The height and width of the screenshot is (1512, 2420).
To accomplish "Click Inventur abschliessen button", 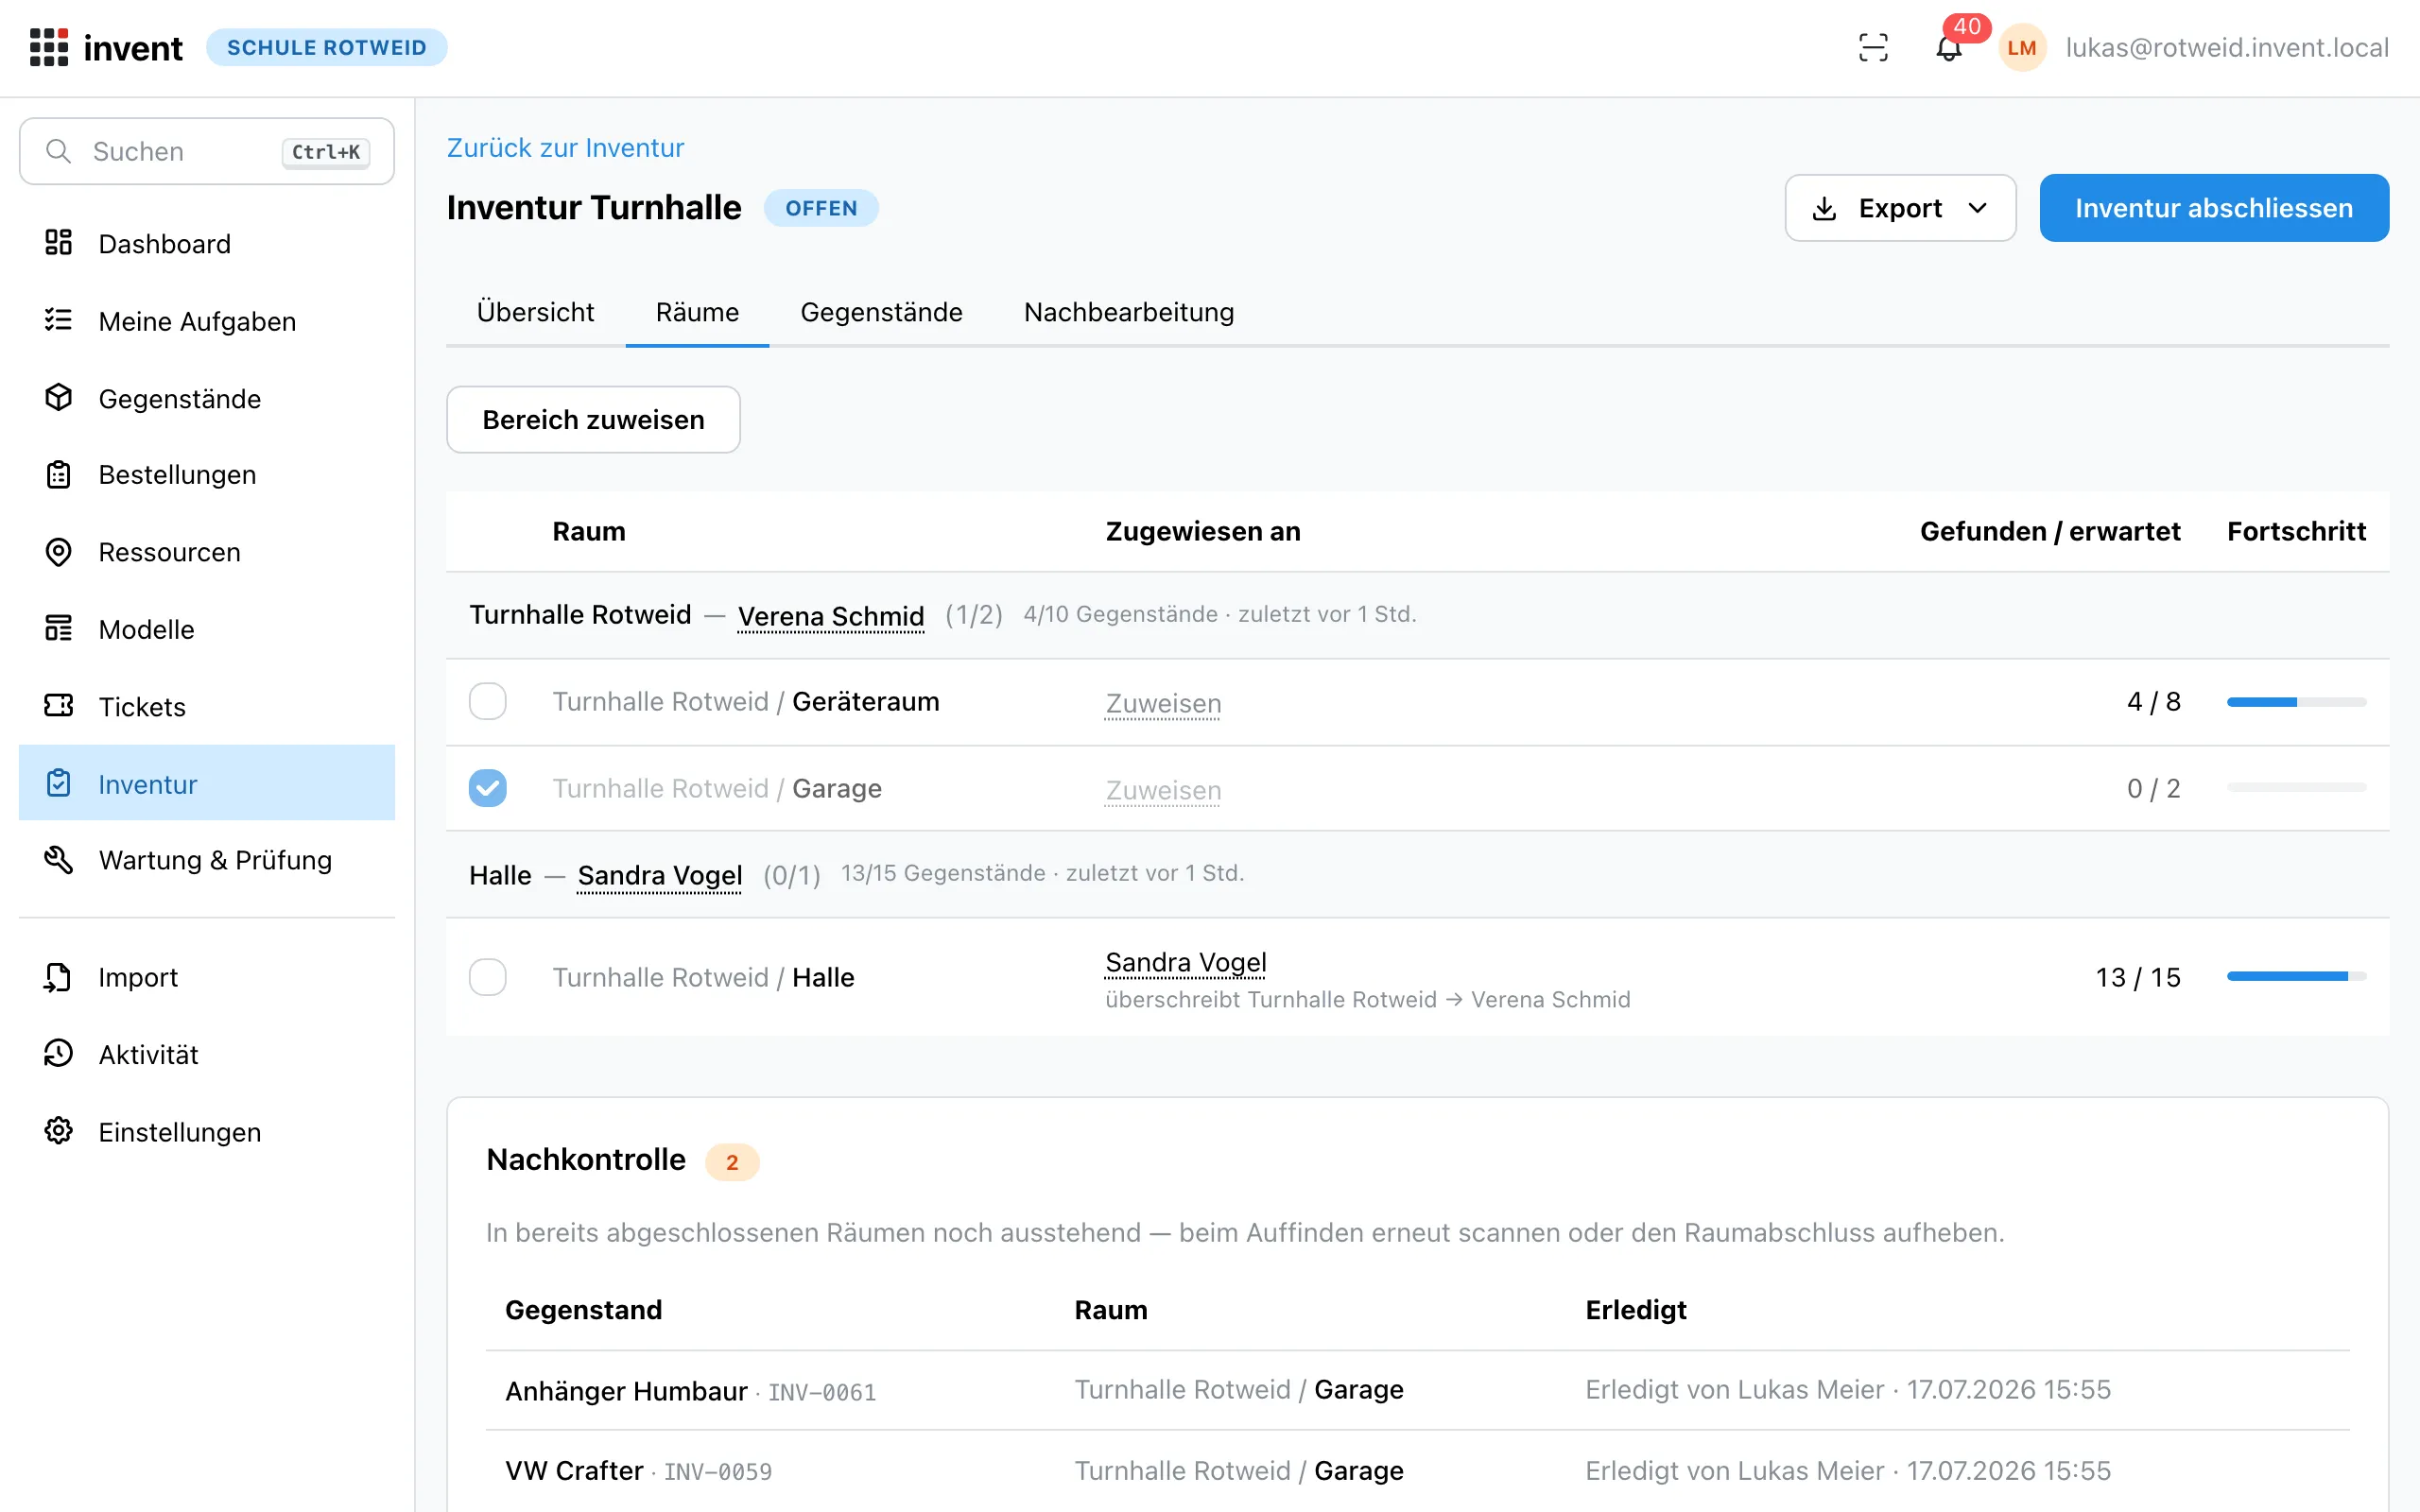I will [2214, 208].
